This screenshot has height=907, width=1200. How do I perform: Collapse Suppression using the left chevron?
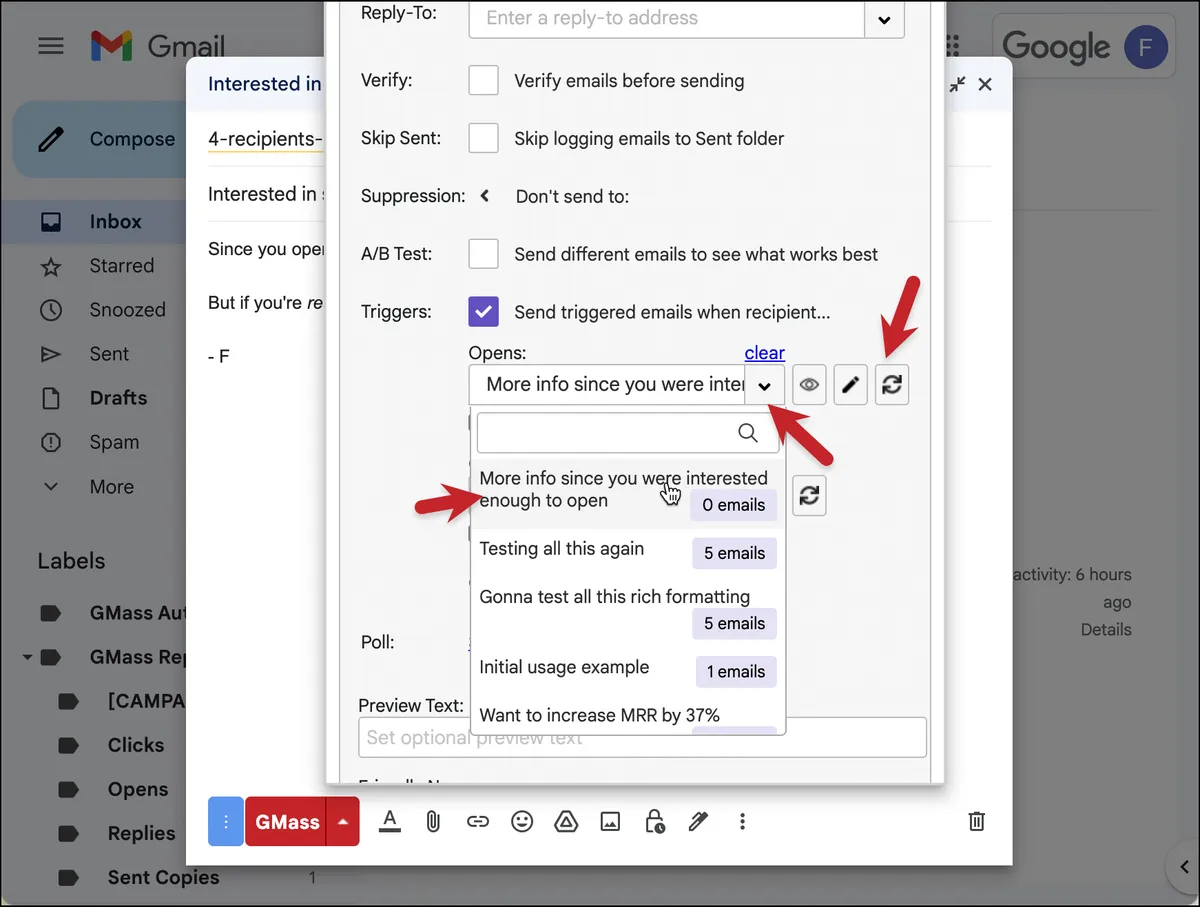[x=485, y=196]
